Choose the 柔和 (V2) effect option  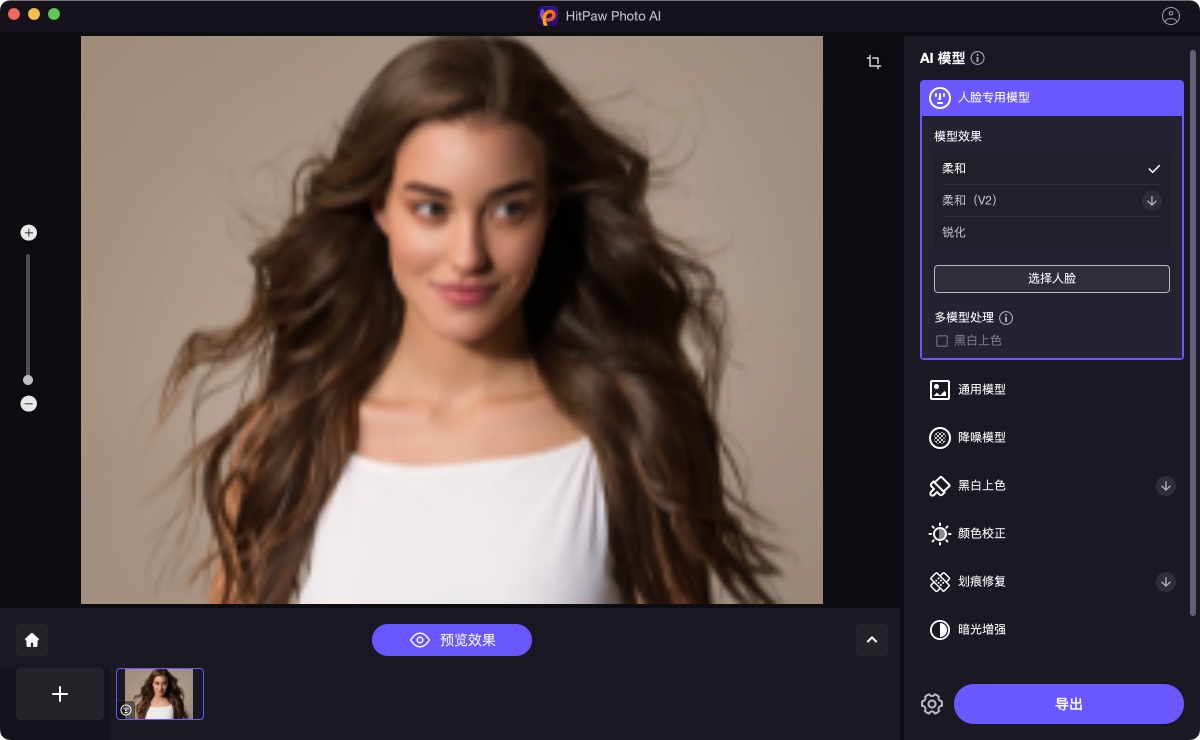[1051, 201]
